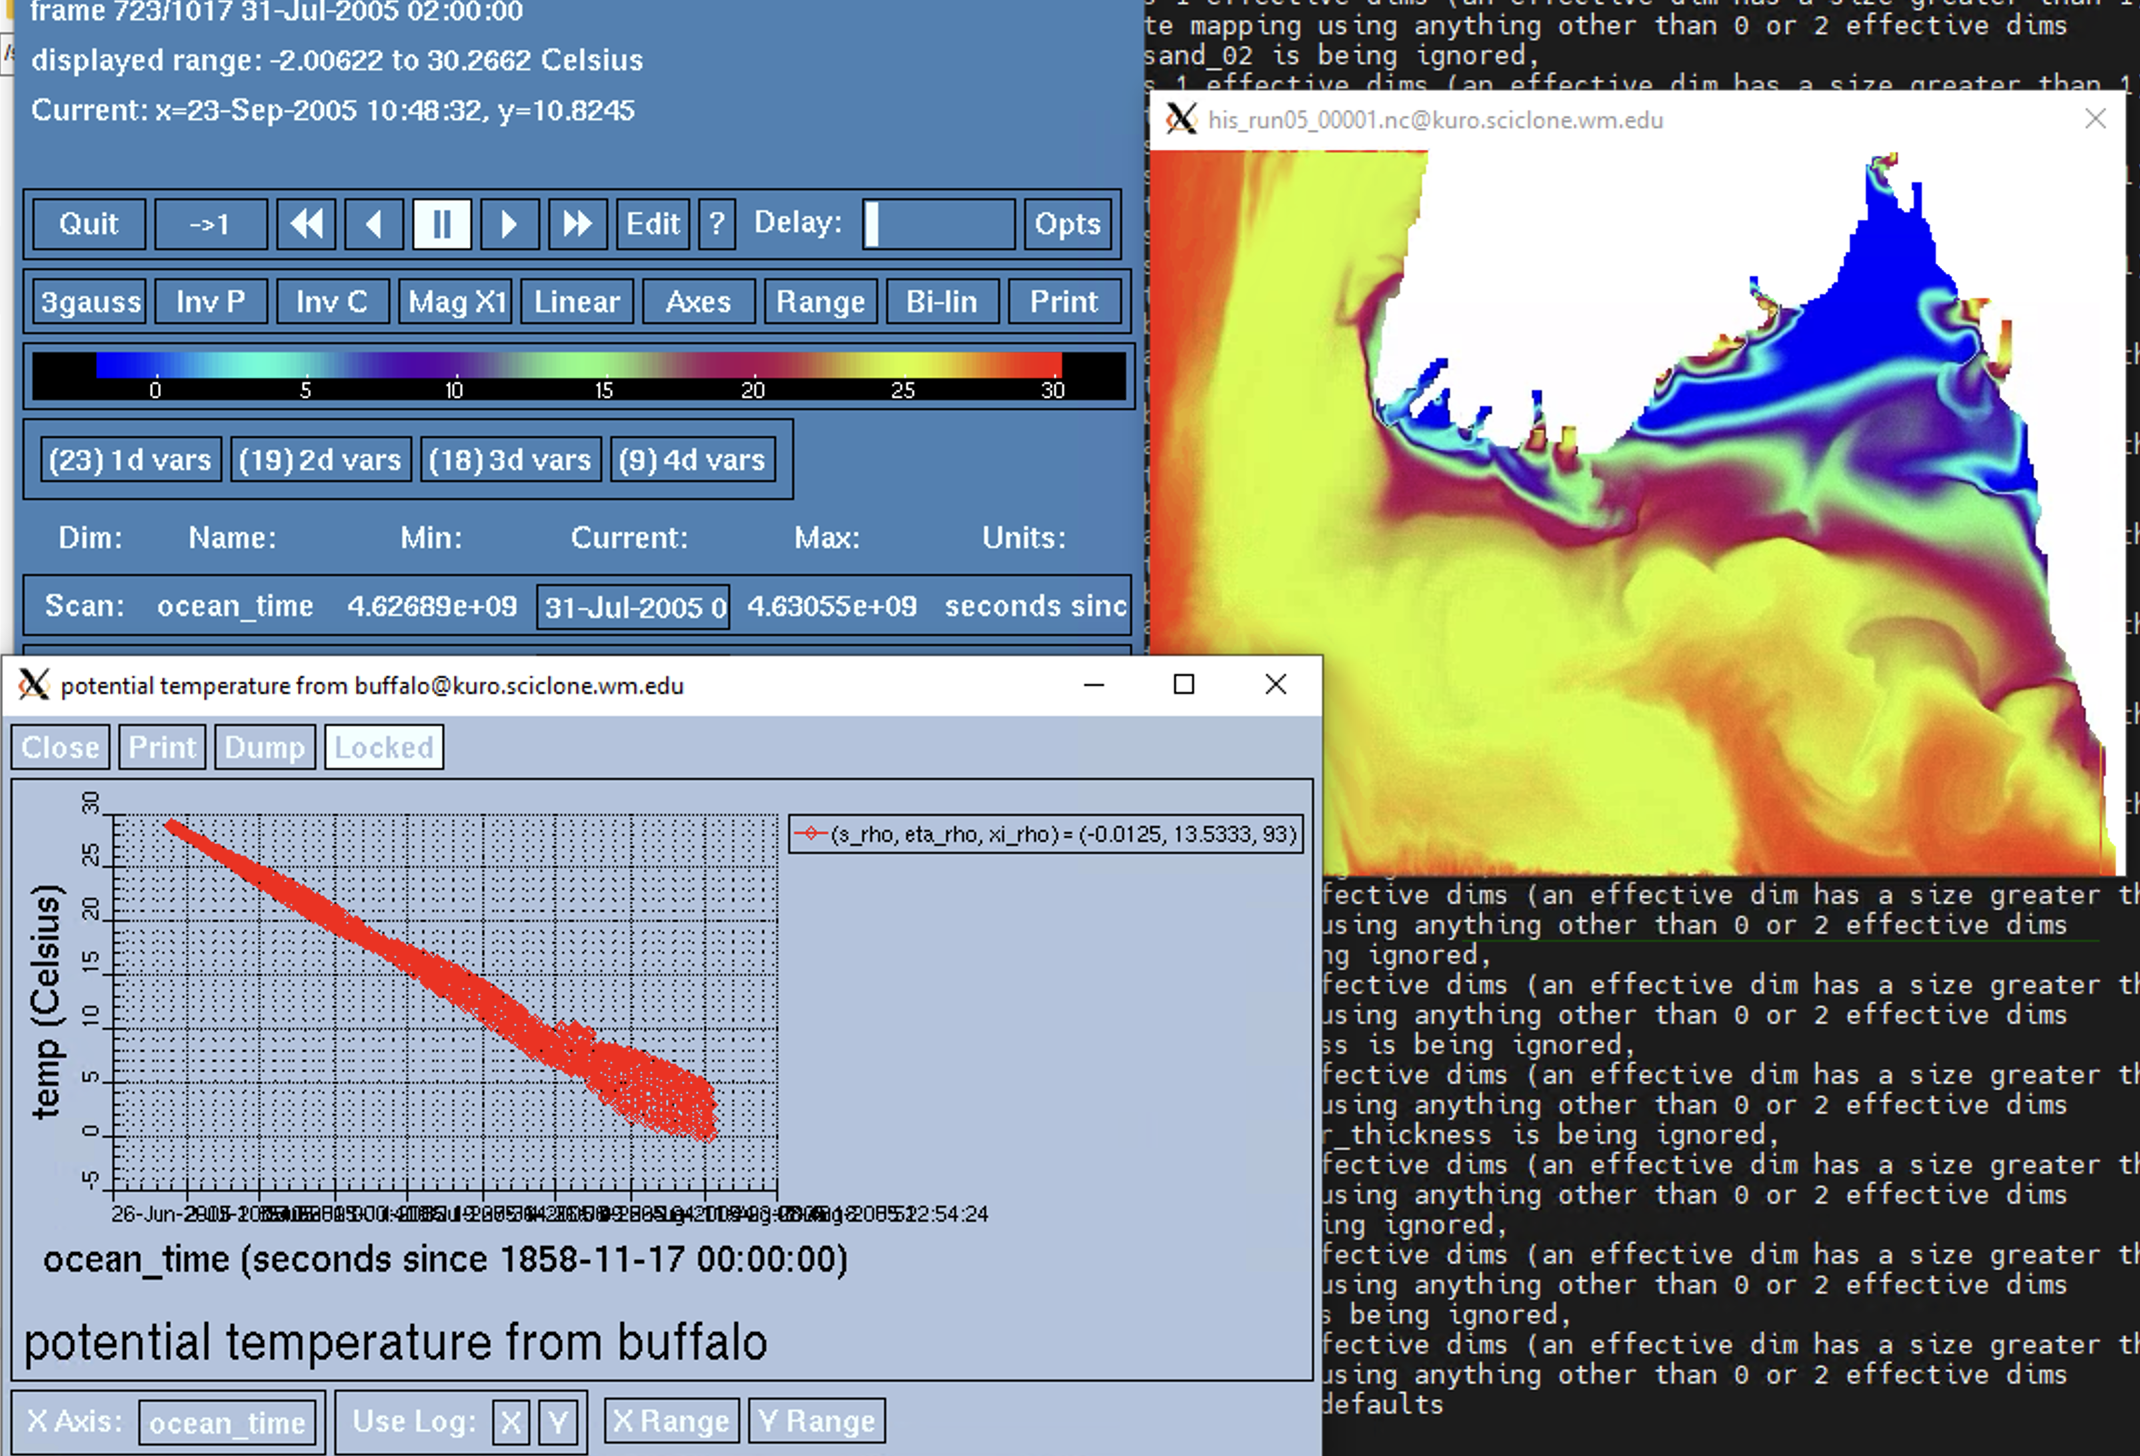Open the Opts menu
Image resolution: width=2140 pixels, height=1456 pixels.
click(x=1067, y=223)
